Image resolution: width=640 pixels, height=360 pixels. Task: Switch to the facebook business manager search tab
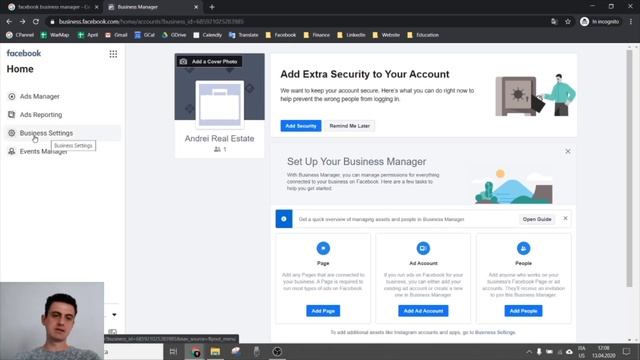(x=52, y=7)
